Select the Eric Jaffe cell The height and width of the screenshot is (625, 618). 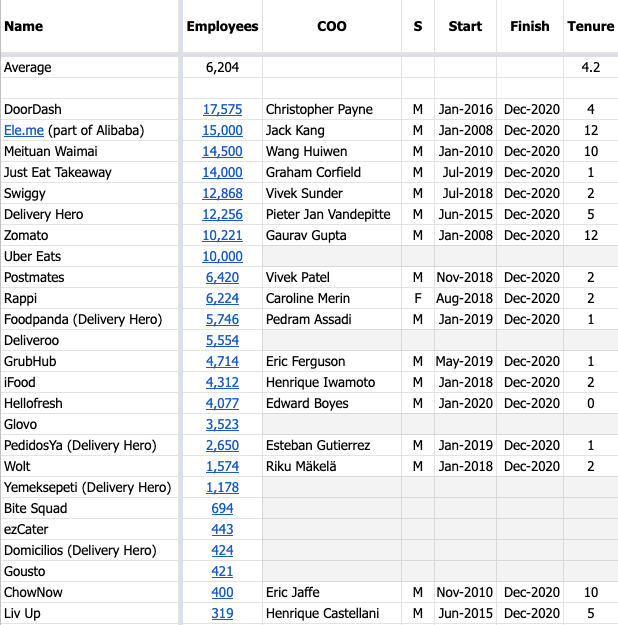[x=332, y=592]
